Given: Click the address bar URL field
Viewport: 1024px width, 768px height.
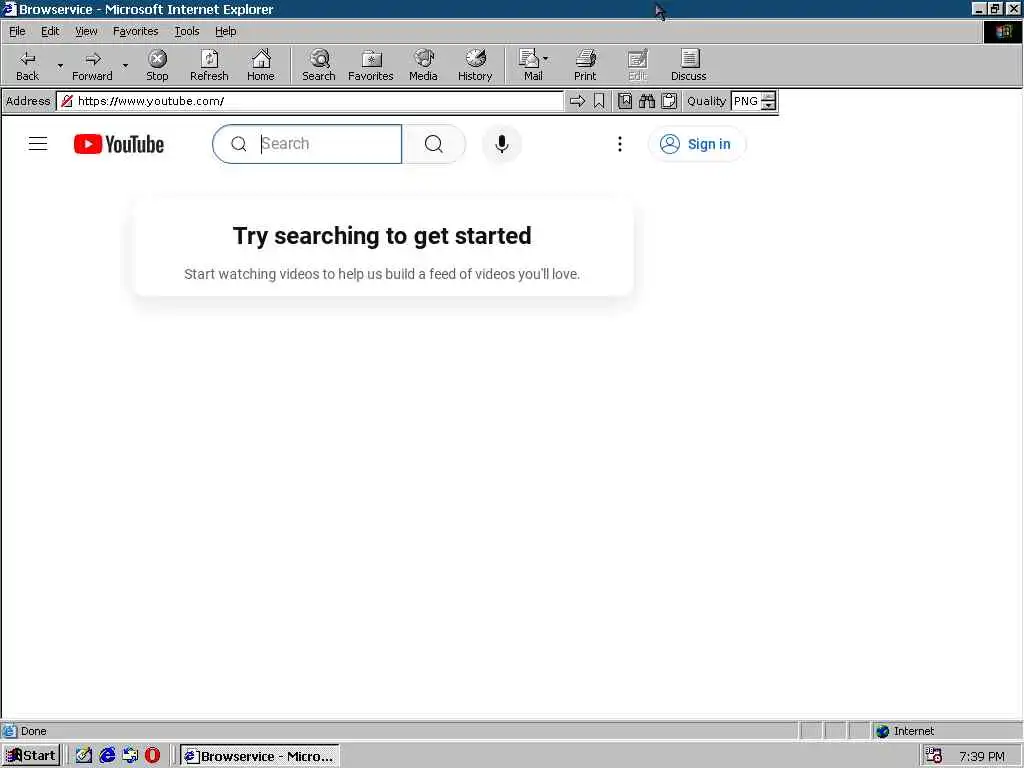Looking at the screenshot, I should (310, 101).
